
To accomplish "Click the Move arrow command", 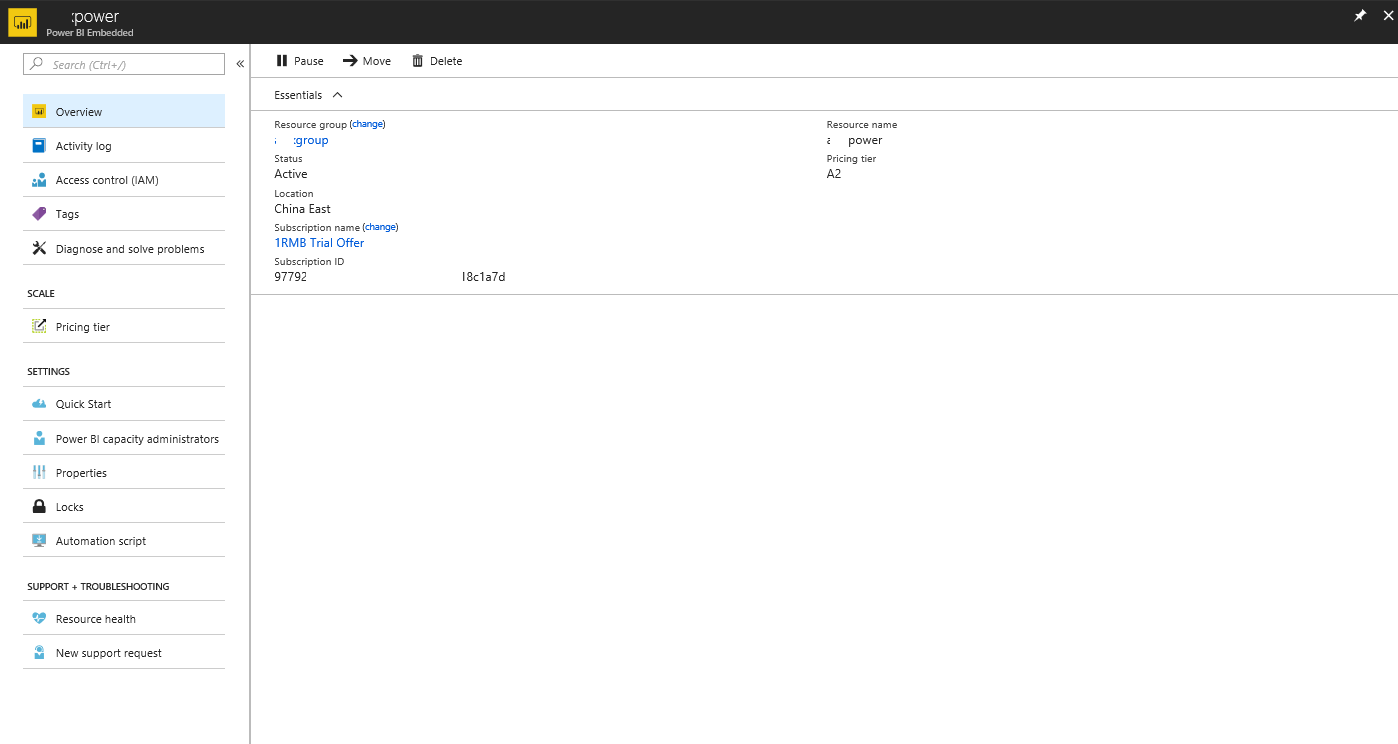I will [x=366, y=61].
